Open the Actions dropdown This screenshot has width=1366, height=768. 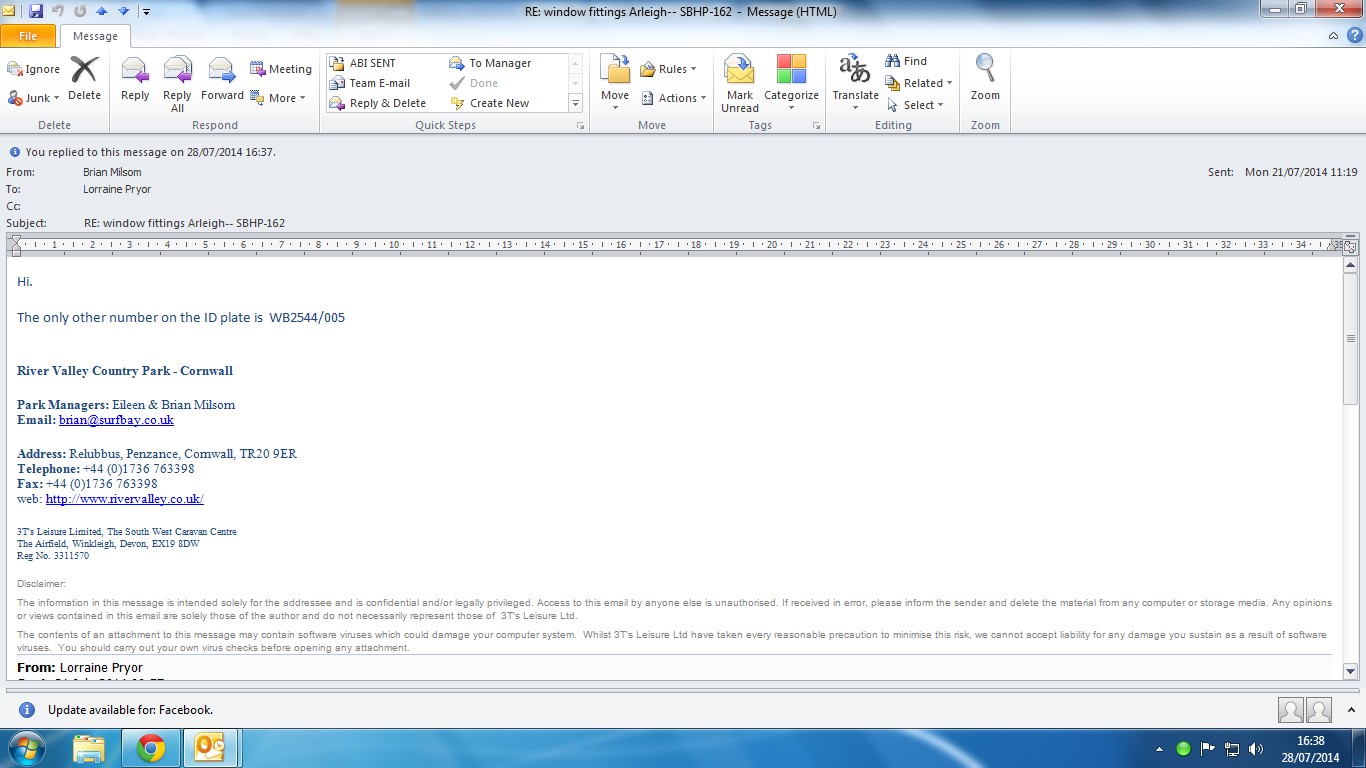point(673,98)
